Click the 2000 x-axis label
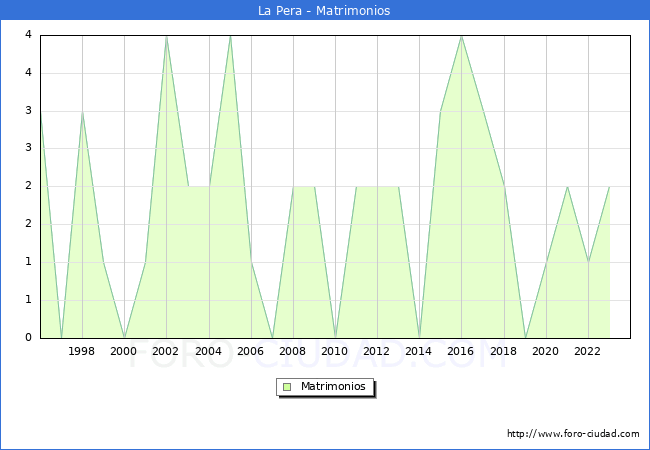 point(124,351)
